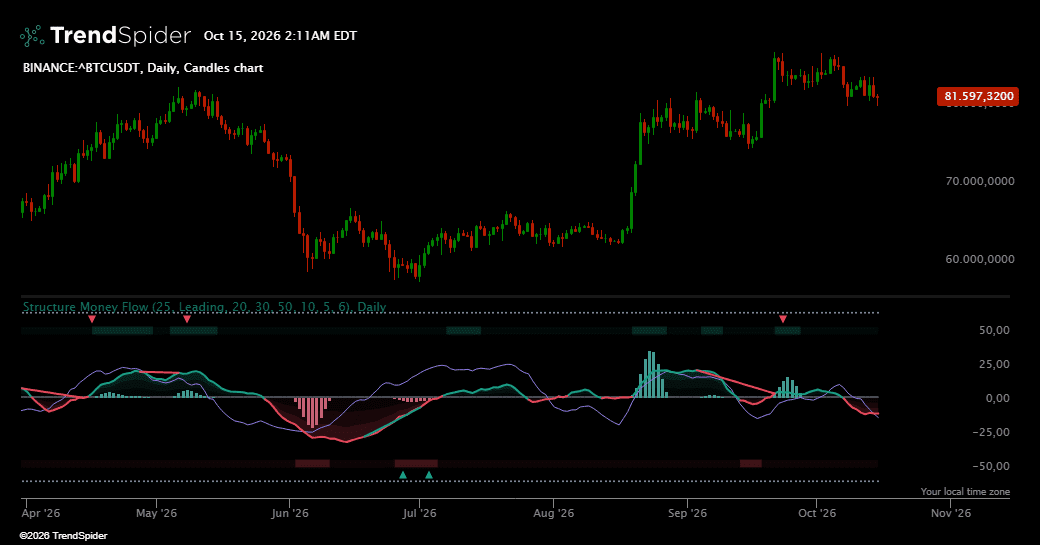Click the mid-April red down-triangle signal marker
This screenshot has height=545, width=1040.
tap(92, 320)
